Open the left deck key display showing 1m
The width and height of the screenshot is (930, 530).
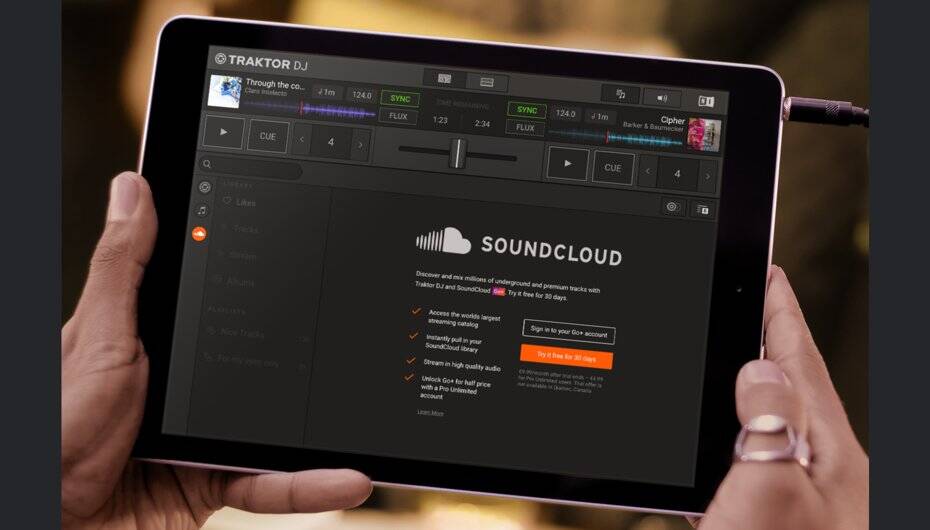click(327, 92)
